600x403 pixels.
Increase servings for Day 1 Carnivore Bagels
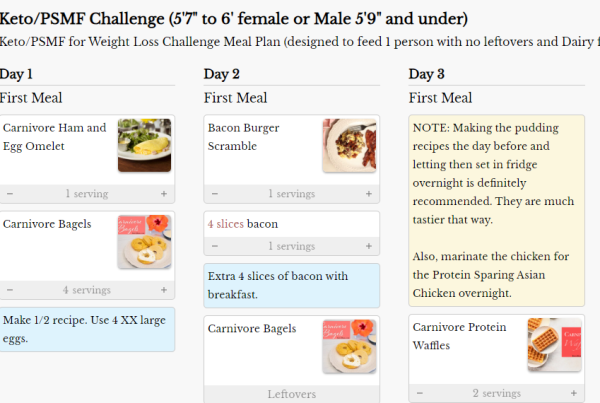pos(164,290)
